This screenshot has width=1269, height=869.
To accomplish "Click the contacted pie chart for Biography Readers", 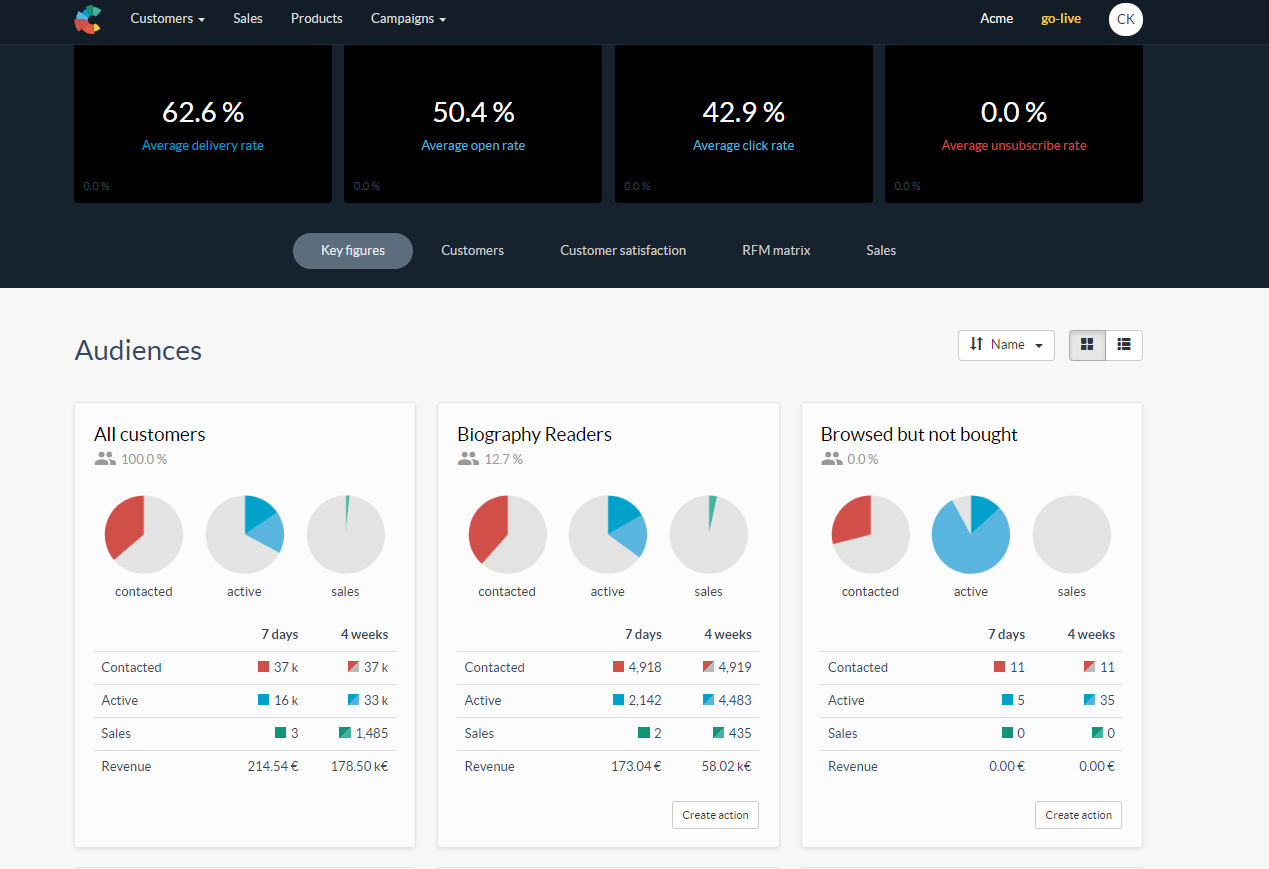I will coord(507,533).
